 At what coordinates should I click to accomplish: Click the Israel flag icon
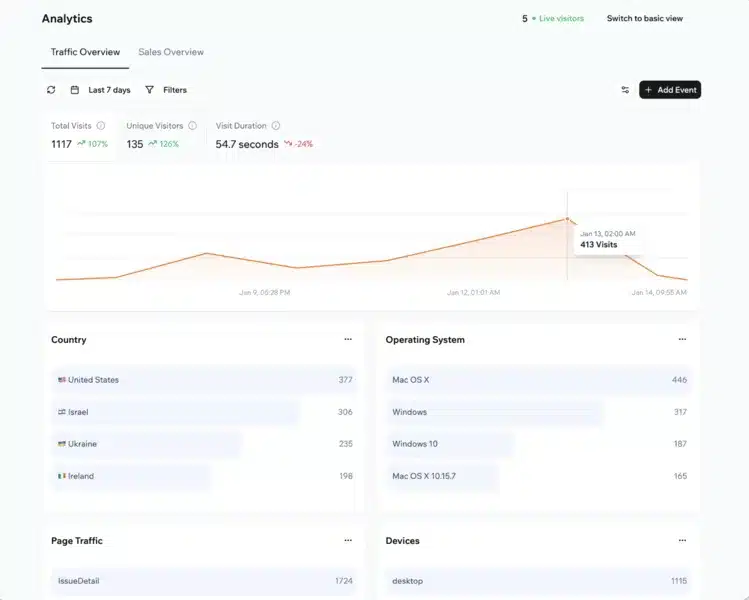pos(62,412)
